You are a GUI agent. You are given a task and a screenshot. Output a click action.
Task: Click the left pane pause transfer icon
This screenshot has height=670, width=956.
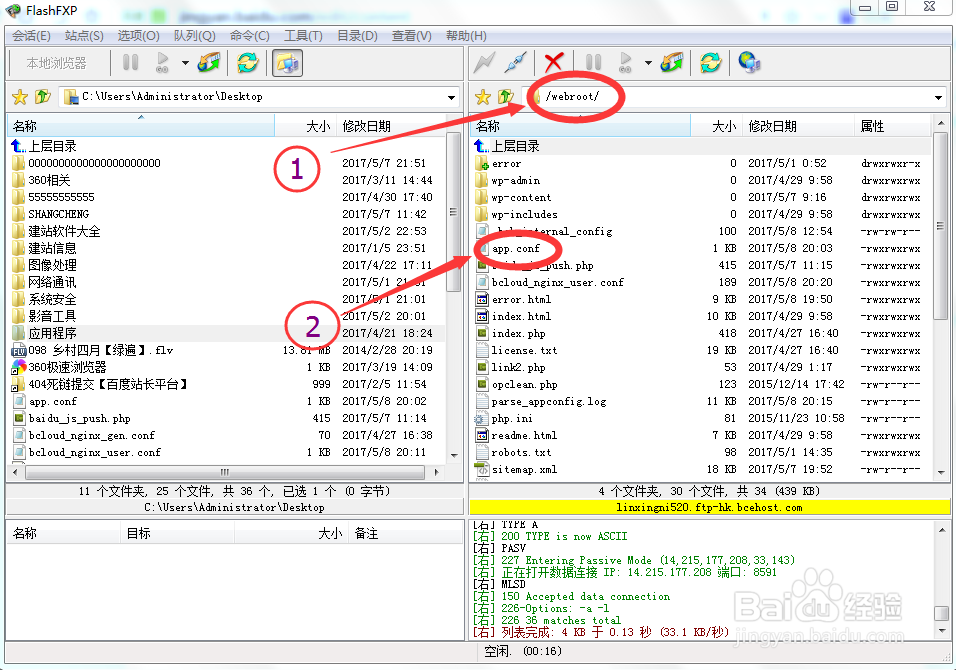(x=130, y=62)
